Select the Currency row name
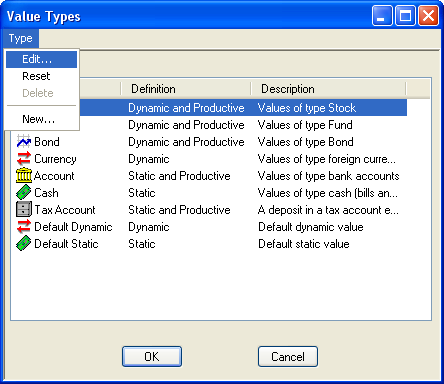The image size is (444, 384). pos(55,159)
